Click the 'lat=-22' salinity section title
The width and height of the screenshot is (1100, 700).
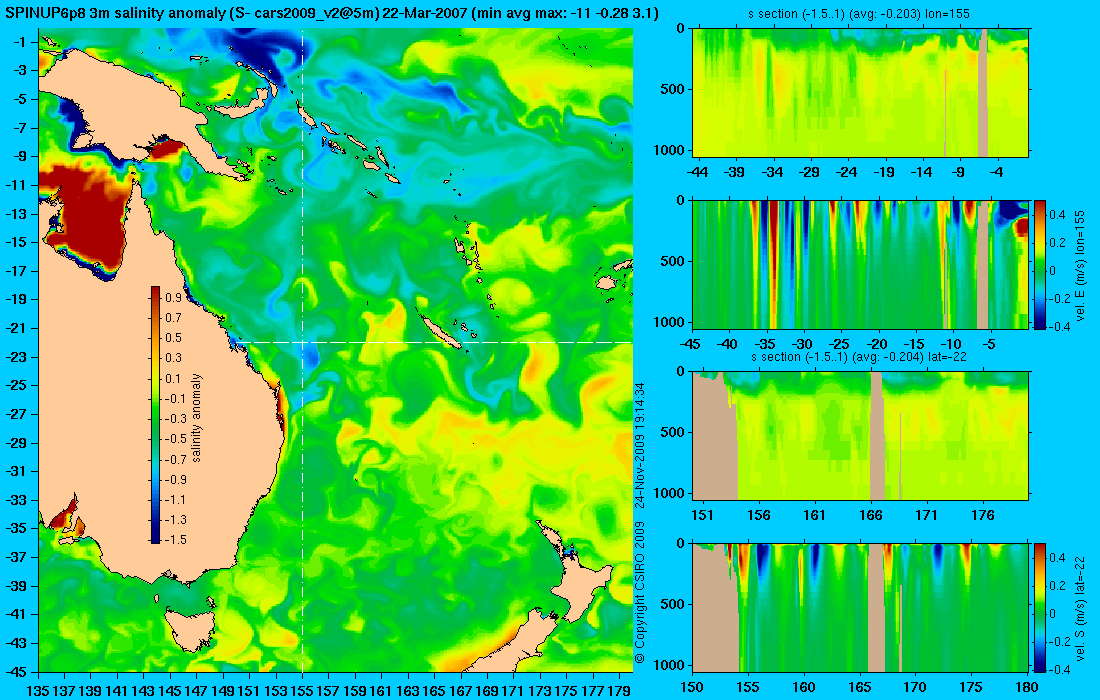(861, 357)
